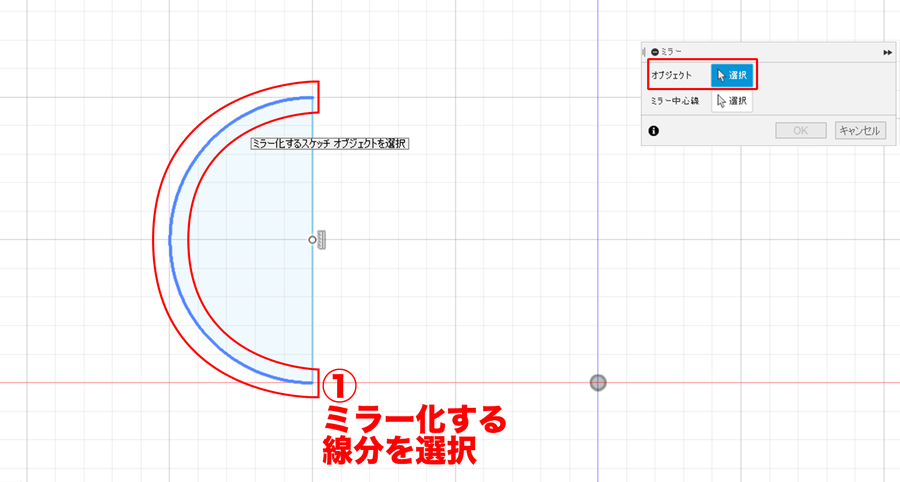Activate the オブジェクト 選択 button
Screen dimensions: 900x482
click(x=732, y=75)
